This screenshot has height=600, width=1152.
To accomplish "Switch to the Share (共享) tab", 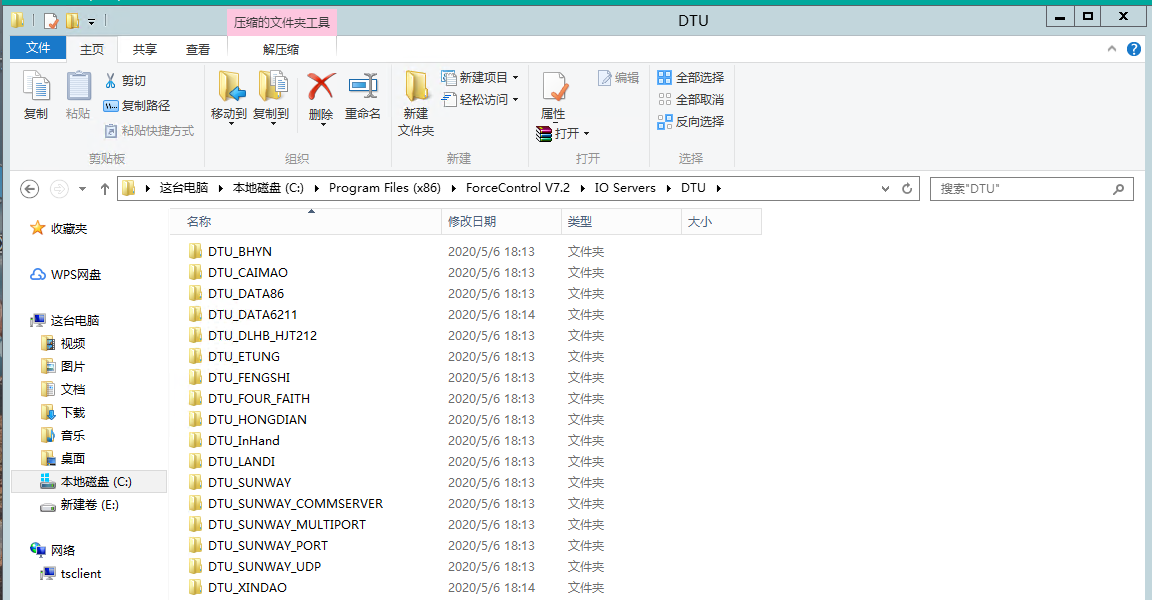I will (145, 49).
